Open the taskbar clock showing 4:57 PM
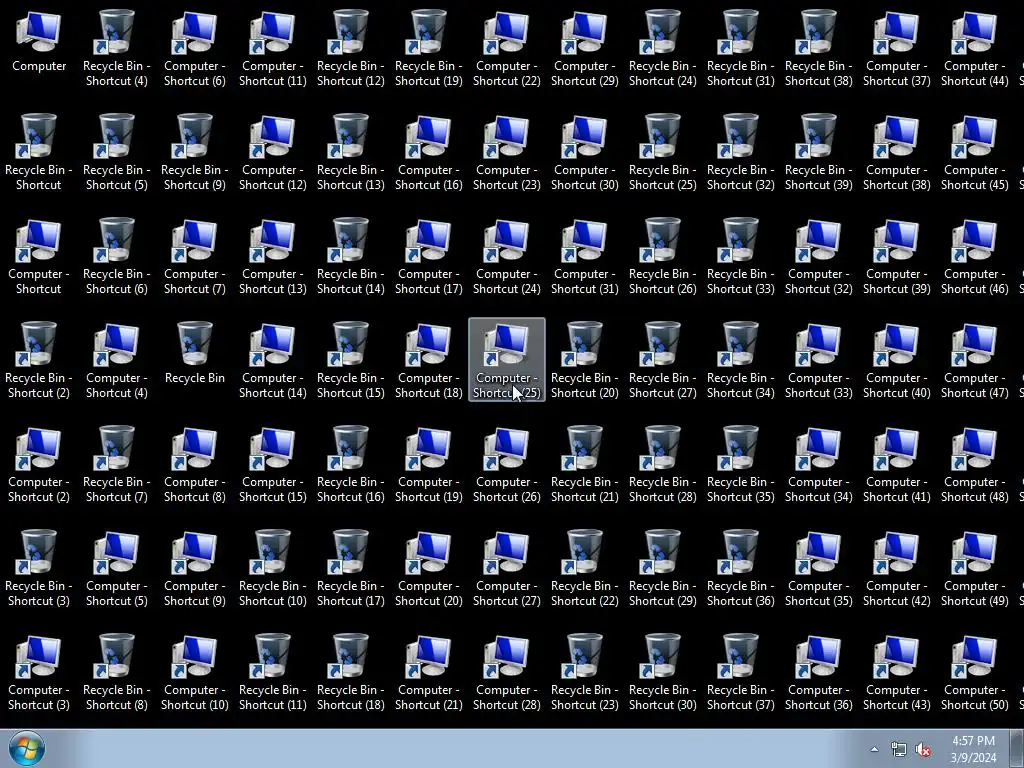 tap(973, 749)
